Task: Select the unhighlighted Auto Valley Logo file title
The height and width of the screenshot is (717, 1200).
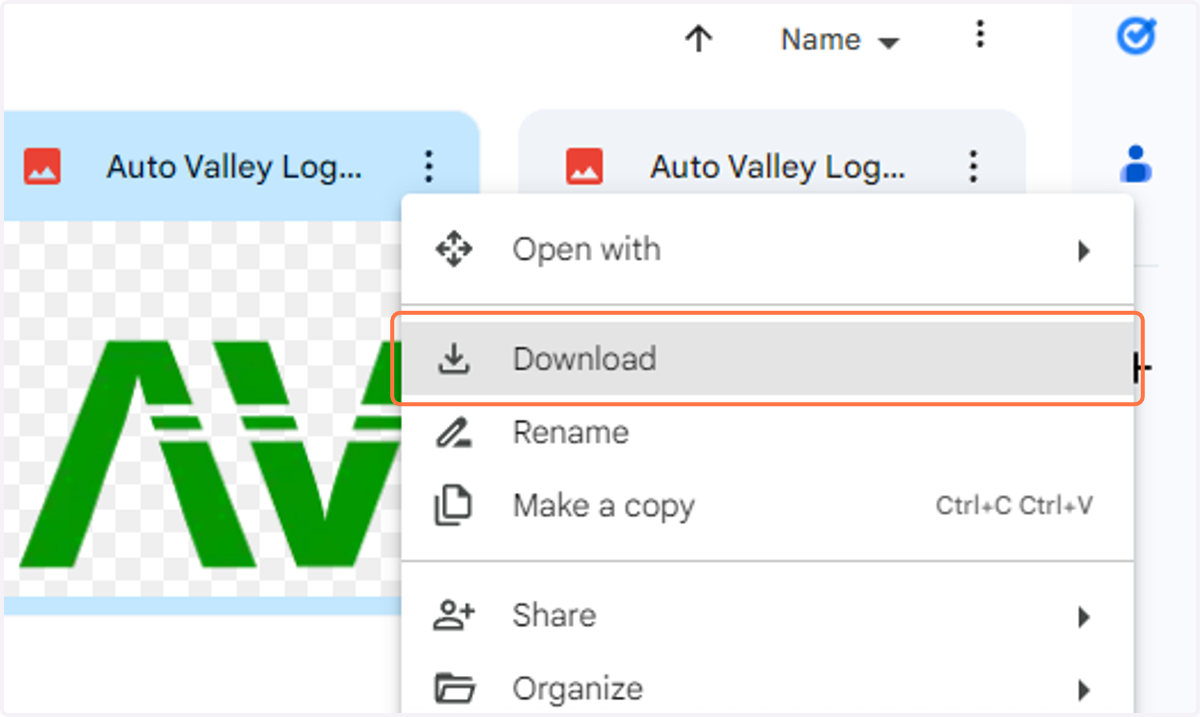Action: [778, 167]
